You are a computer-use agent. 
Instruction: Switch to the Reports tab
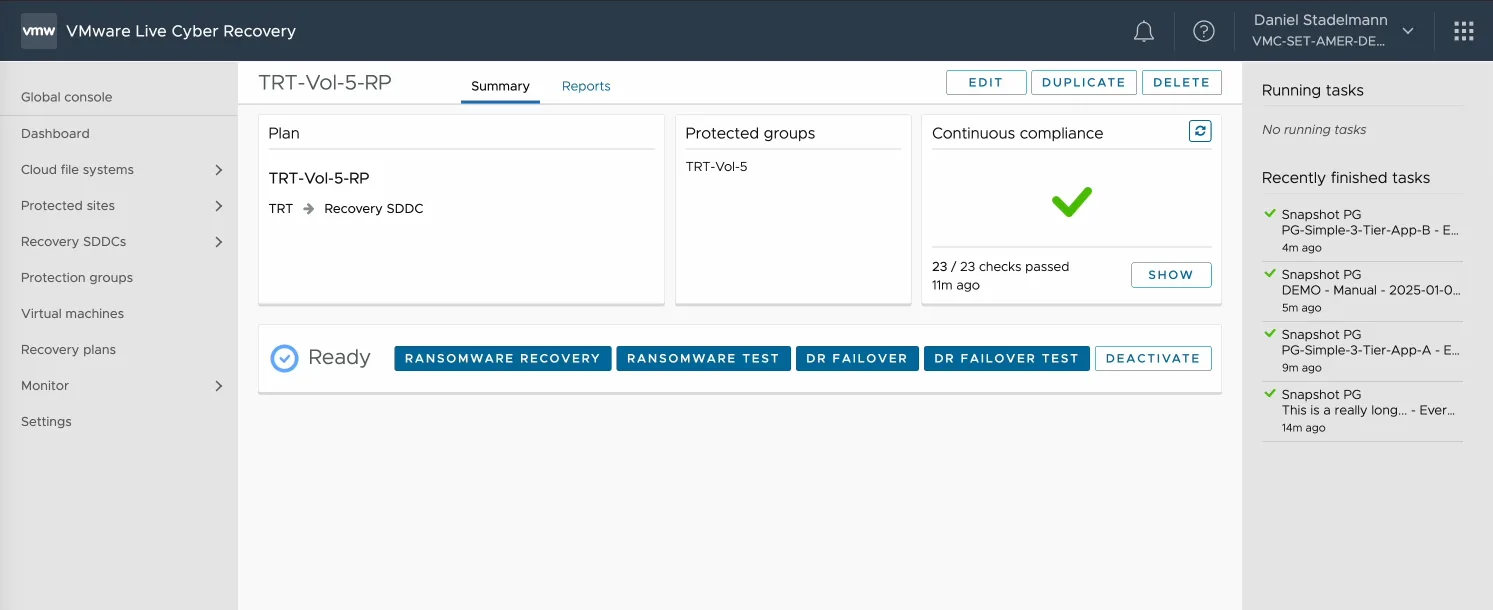(586, 86)
